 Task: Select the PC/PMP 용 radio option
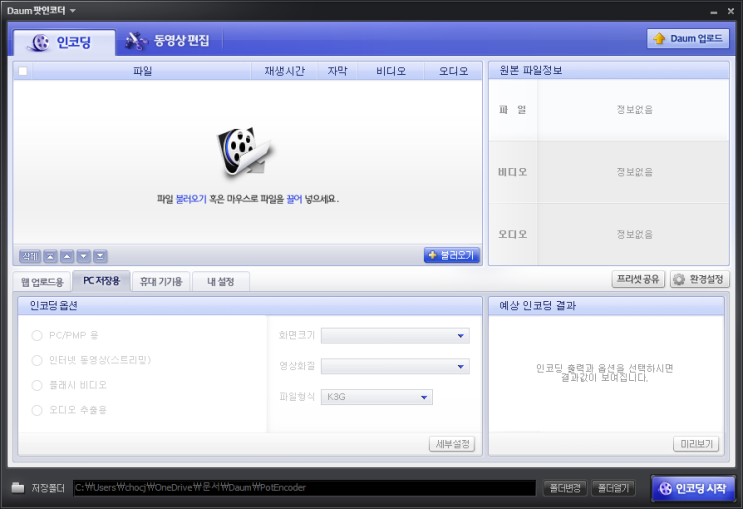click(37, 336)
